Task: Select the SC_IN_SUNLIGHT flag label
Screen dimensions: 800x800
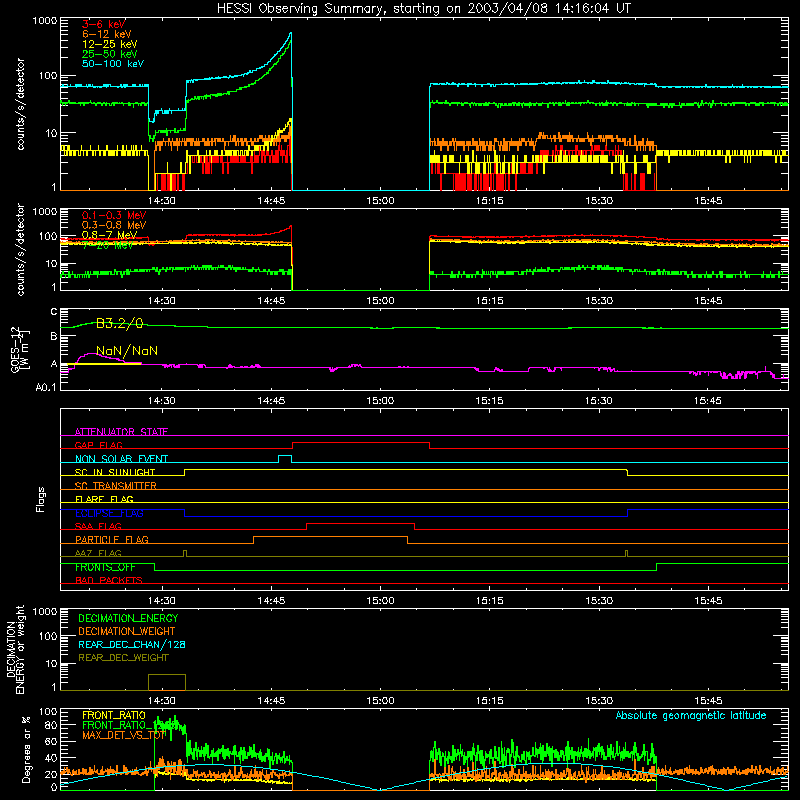Action: tap(115, 472)
